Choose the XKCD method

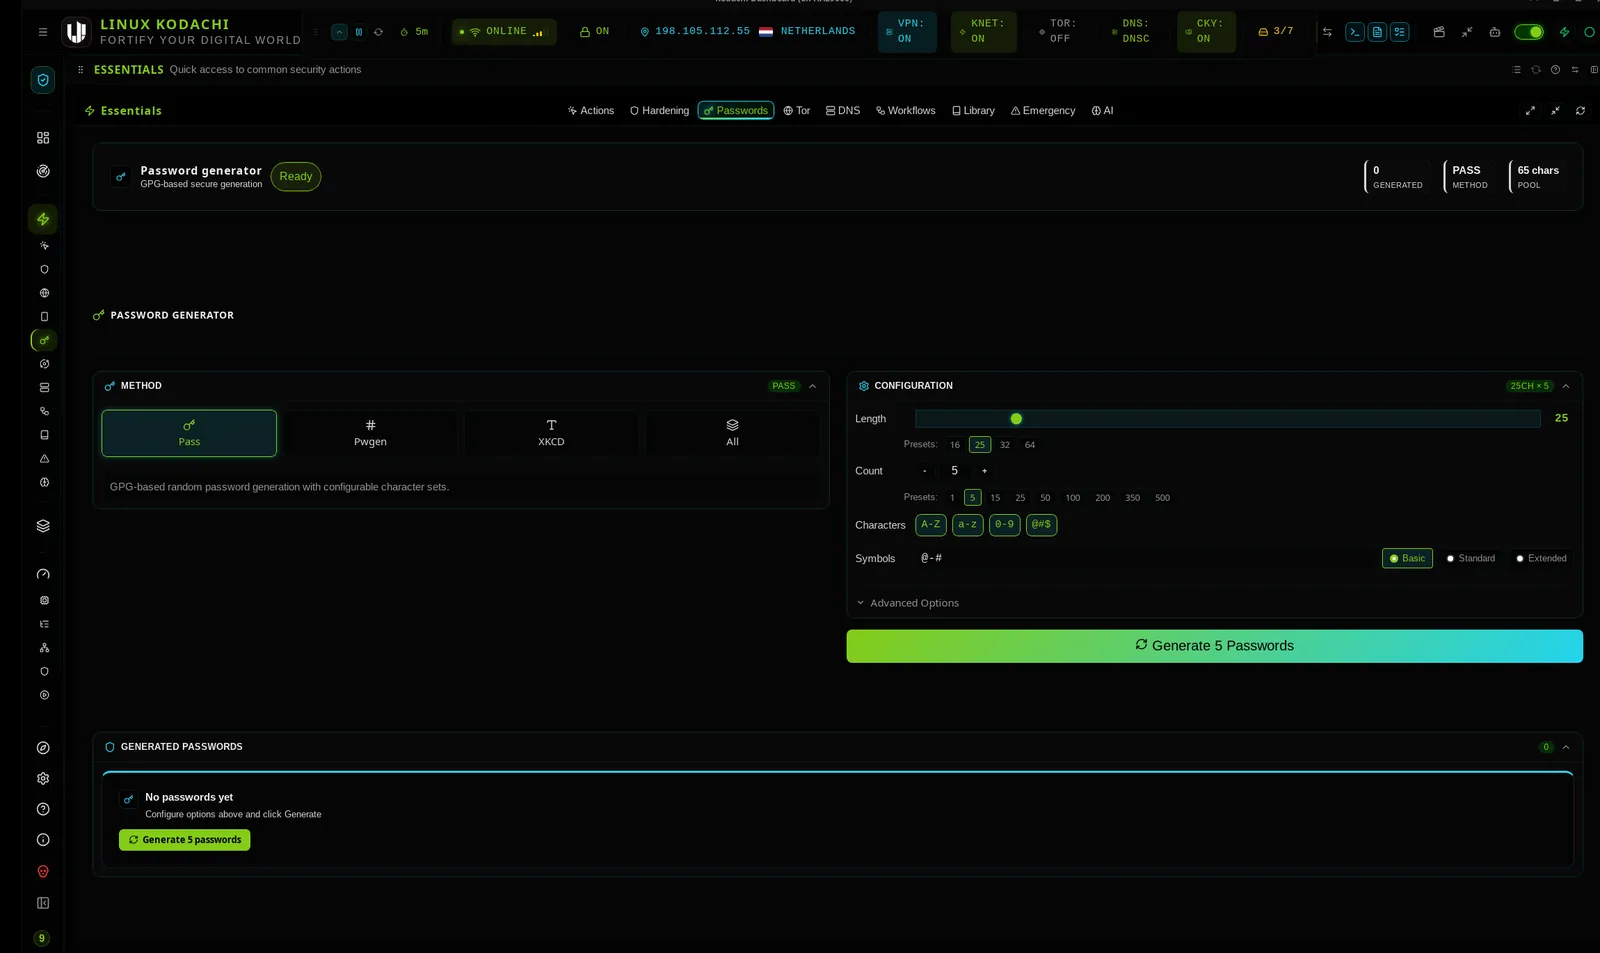coord(551,433)
